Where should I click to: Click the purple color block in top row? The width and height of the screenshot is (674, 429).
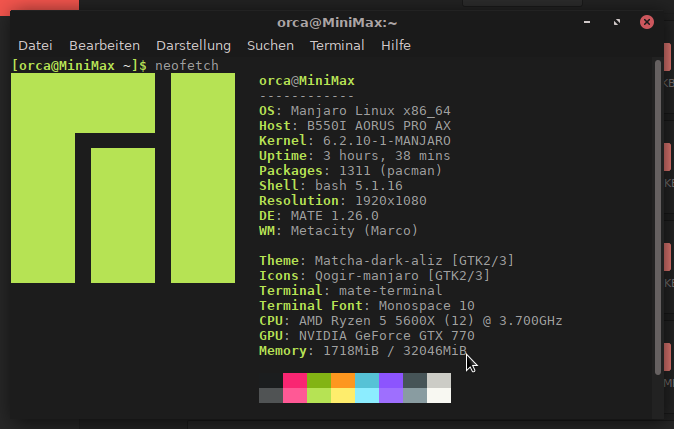[x=391, y=380]
